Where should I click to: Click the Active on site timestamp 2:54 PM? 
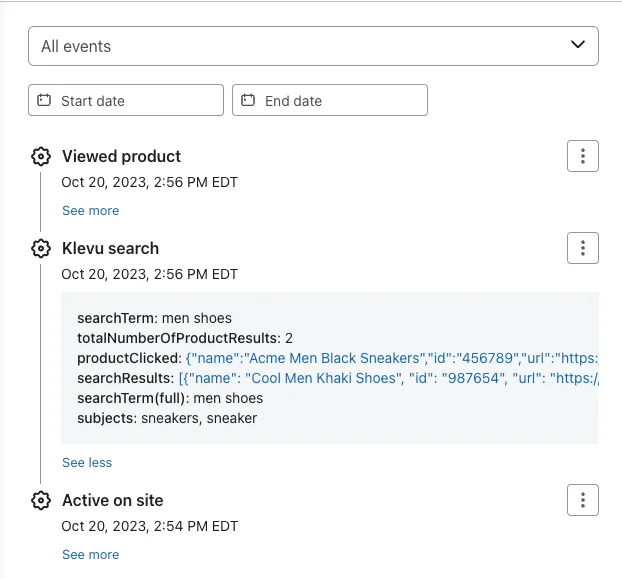(x=150, y=526)
